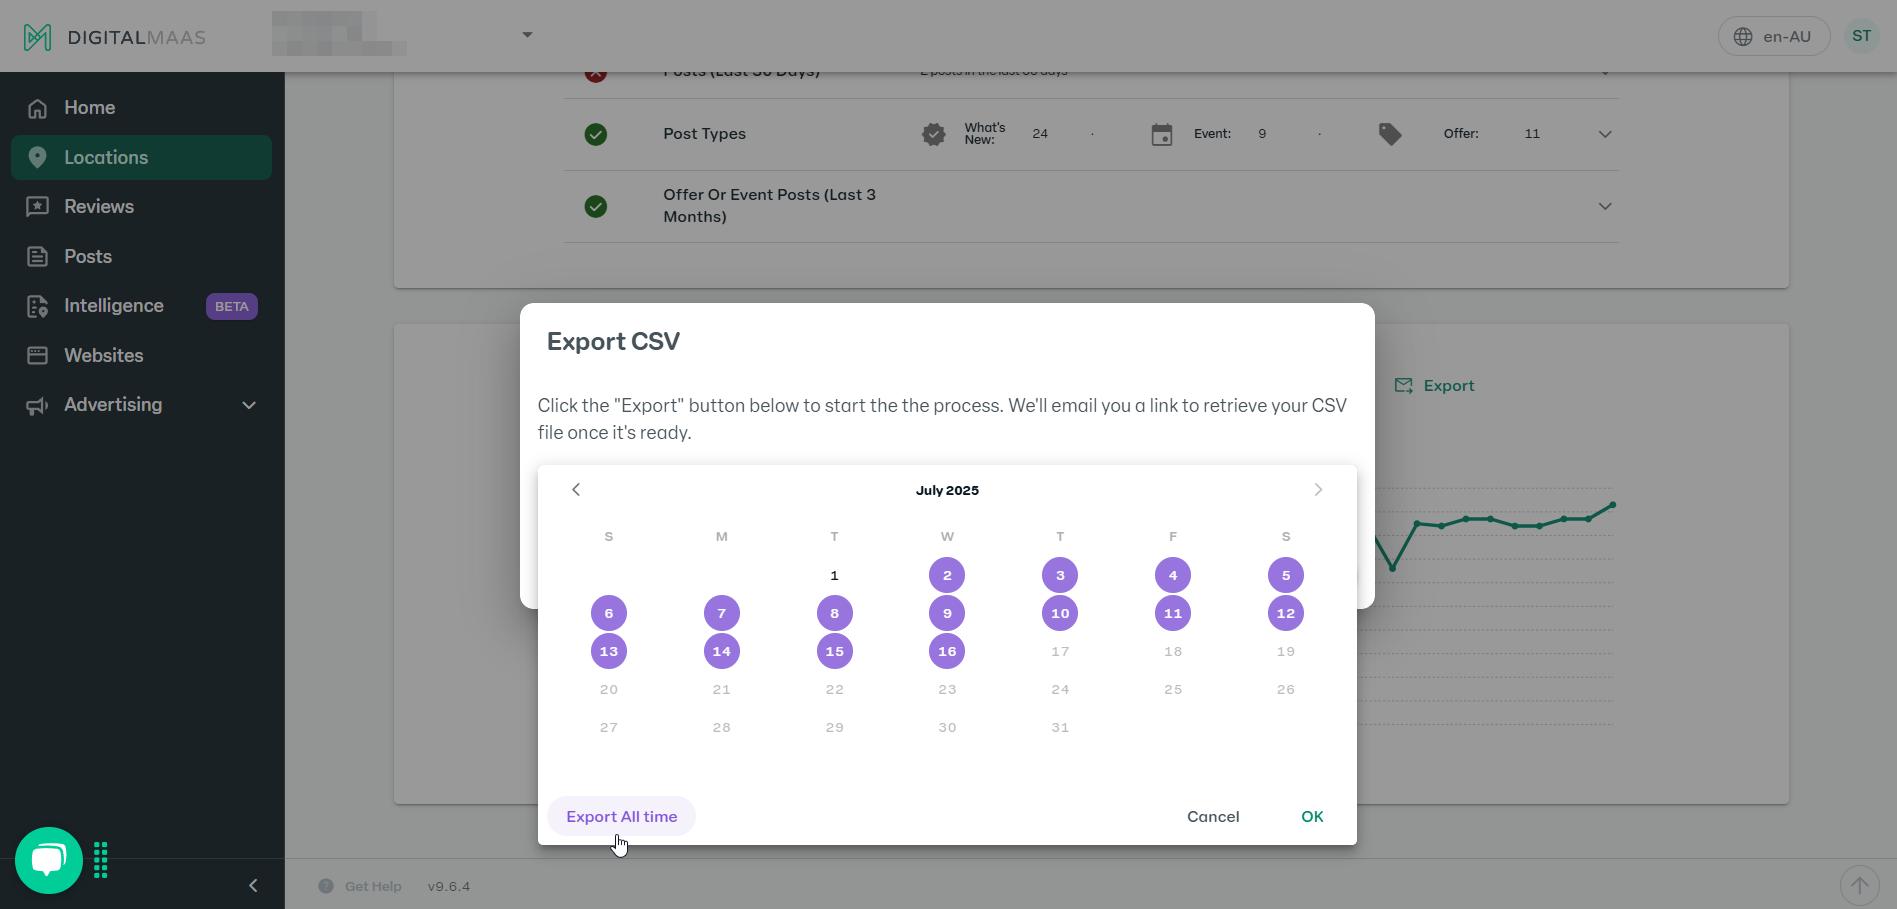Go to next month in calendar
This screenshot has height=909, width=1897.
point(1318,489)
